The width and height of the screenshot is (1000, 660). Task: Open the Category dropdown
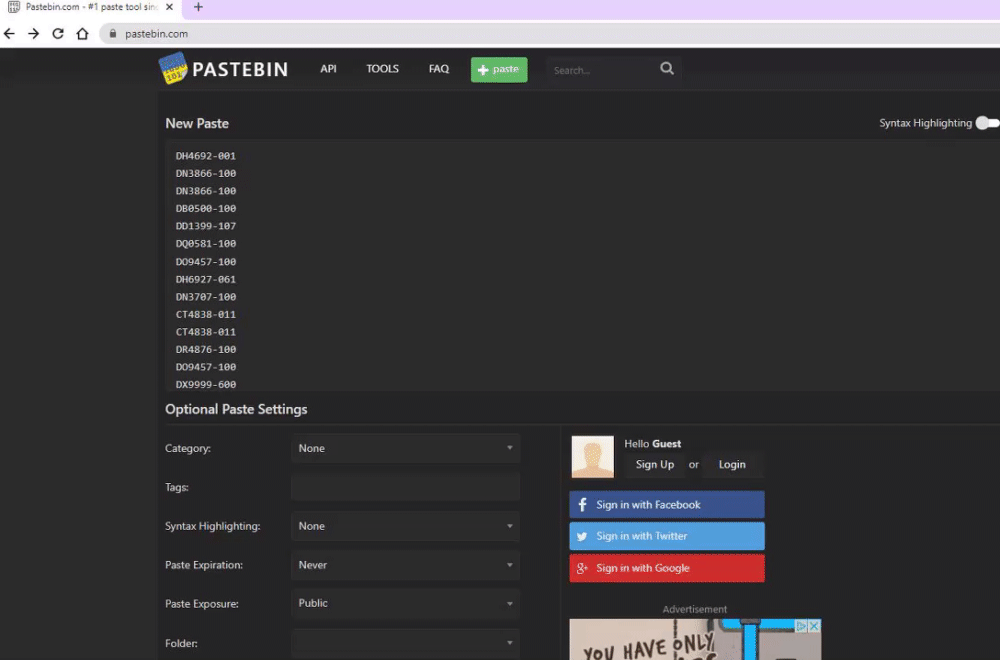click(x=405, y=448)
